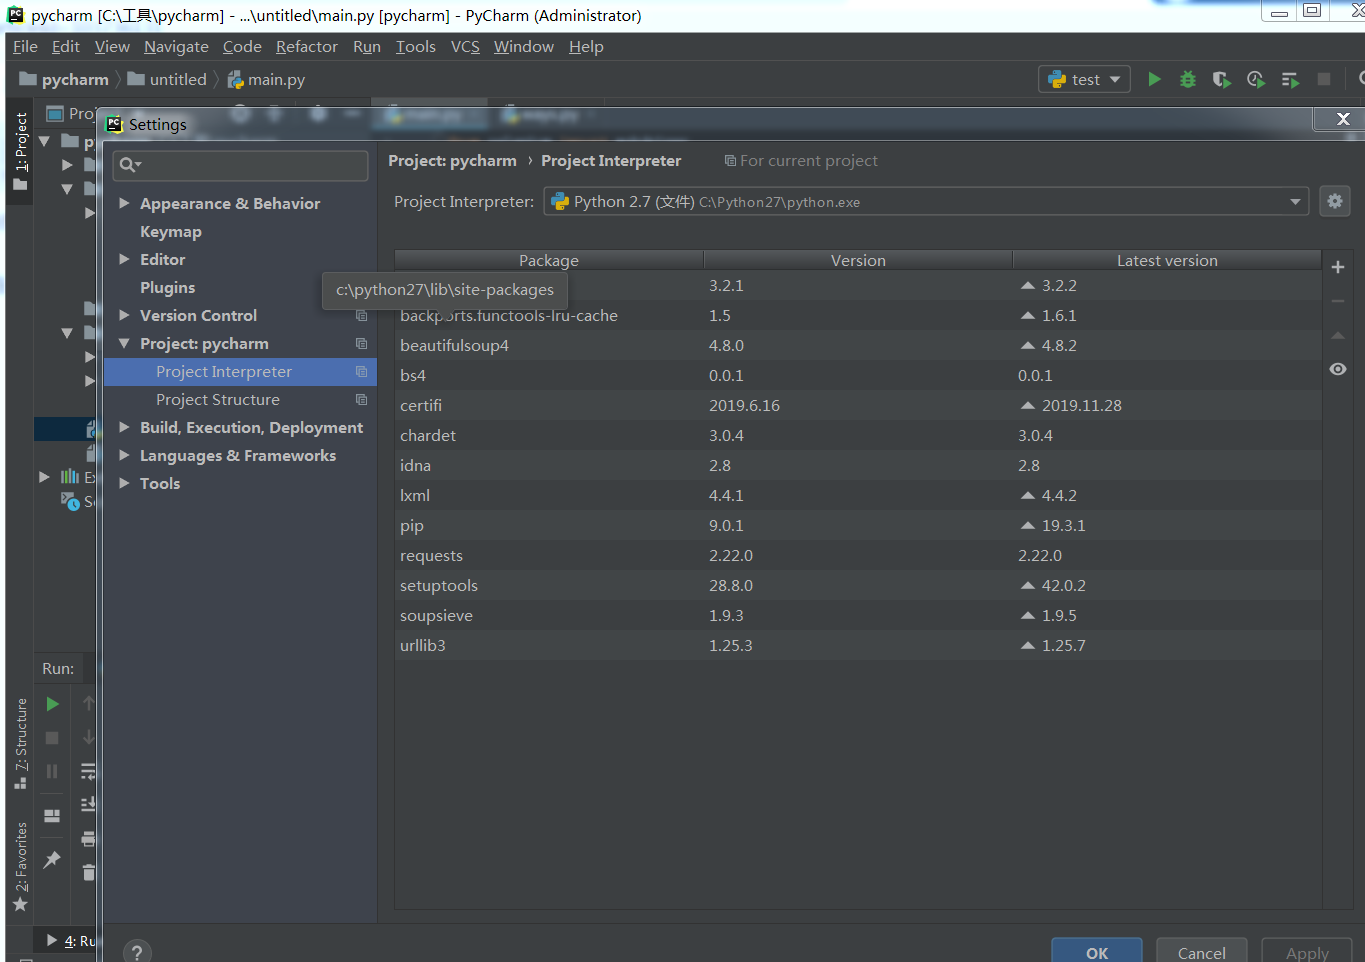Open the Tools menu
1365x962 pixels.
point(415,46)
